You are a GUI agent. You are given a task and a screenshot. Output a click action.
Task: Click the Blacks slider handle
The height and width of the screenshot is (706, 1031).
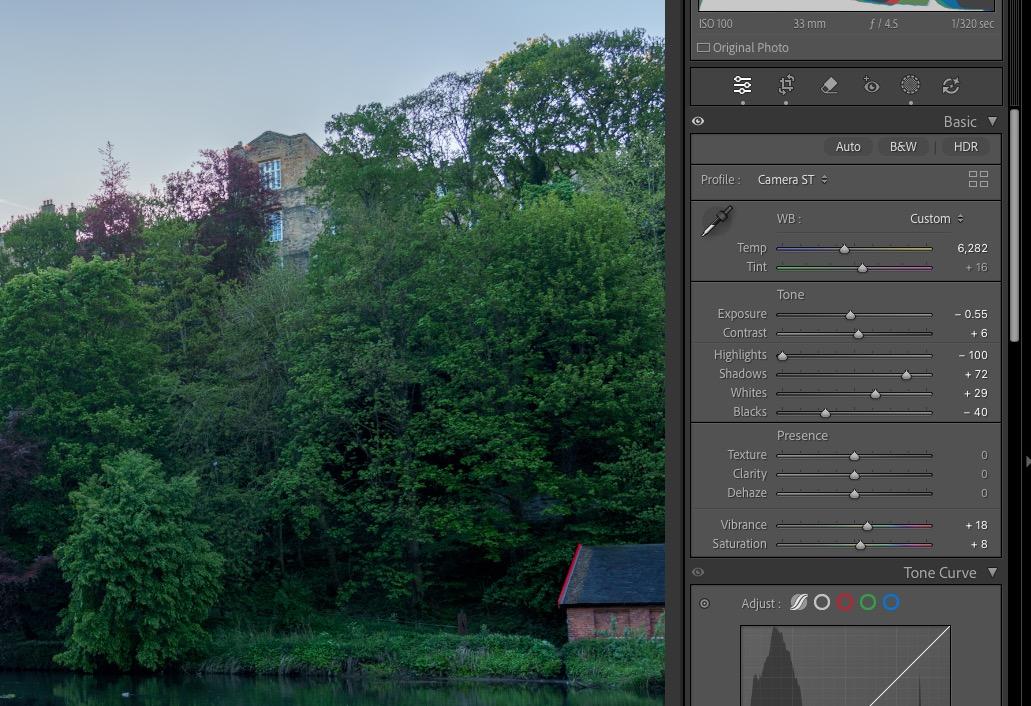pyautogui.click(x=825, y=413)
